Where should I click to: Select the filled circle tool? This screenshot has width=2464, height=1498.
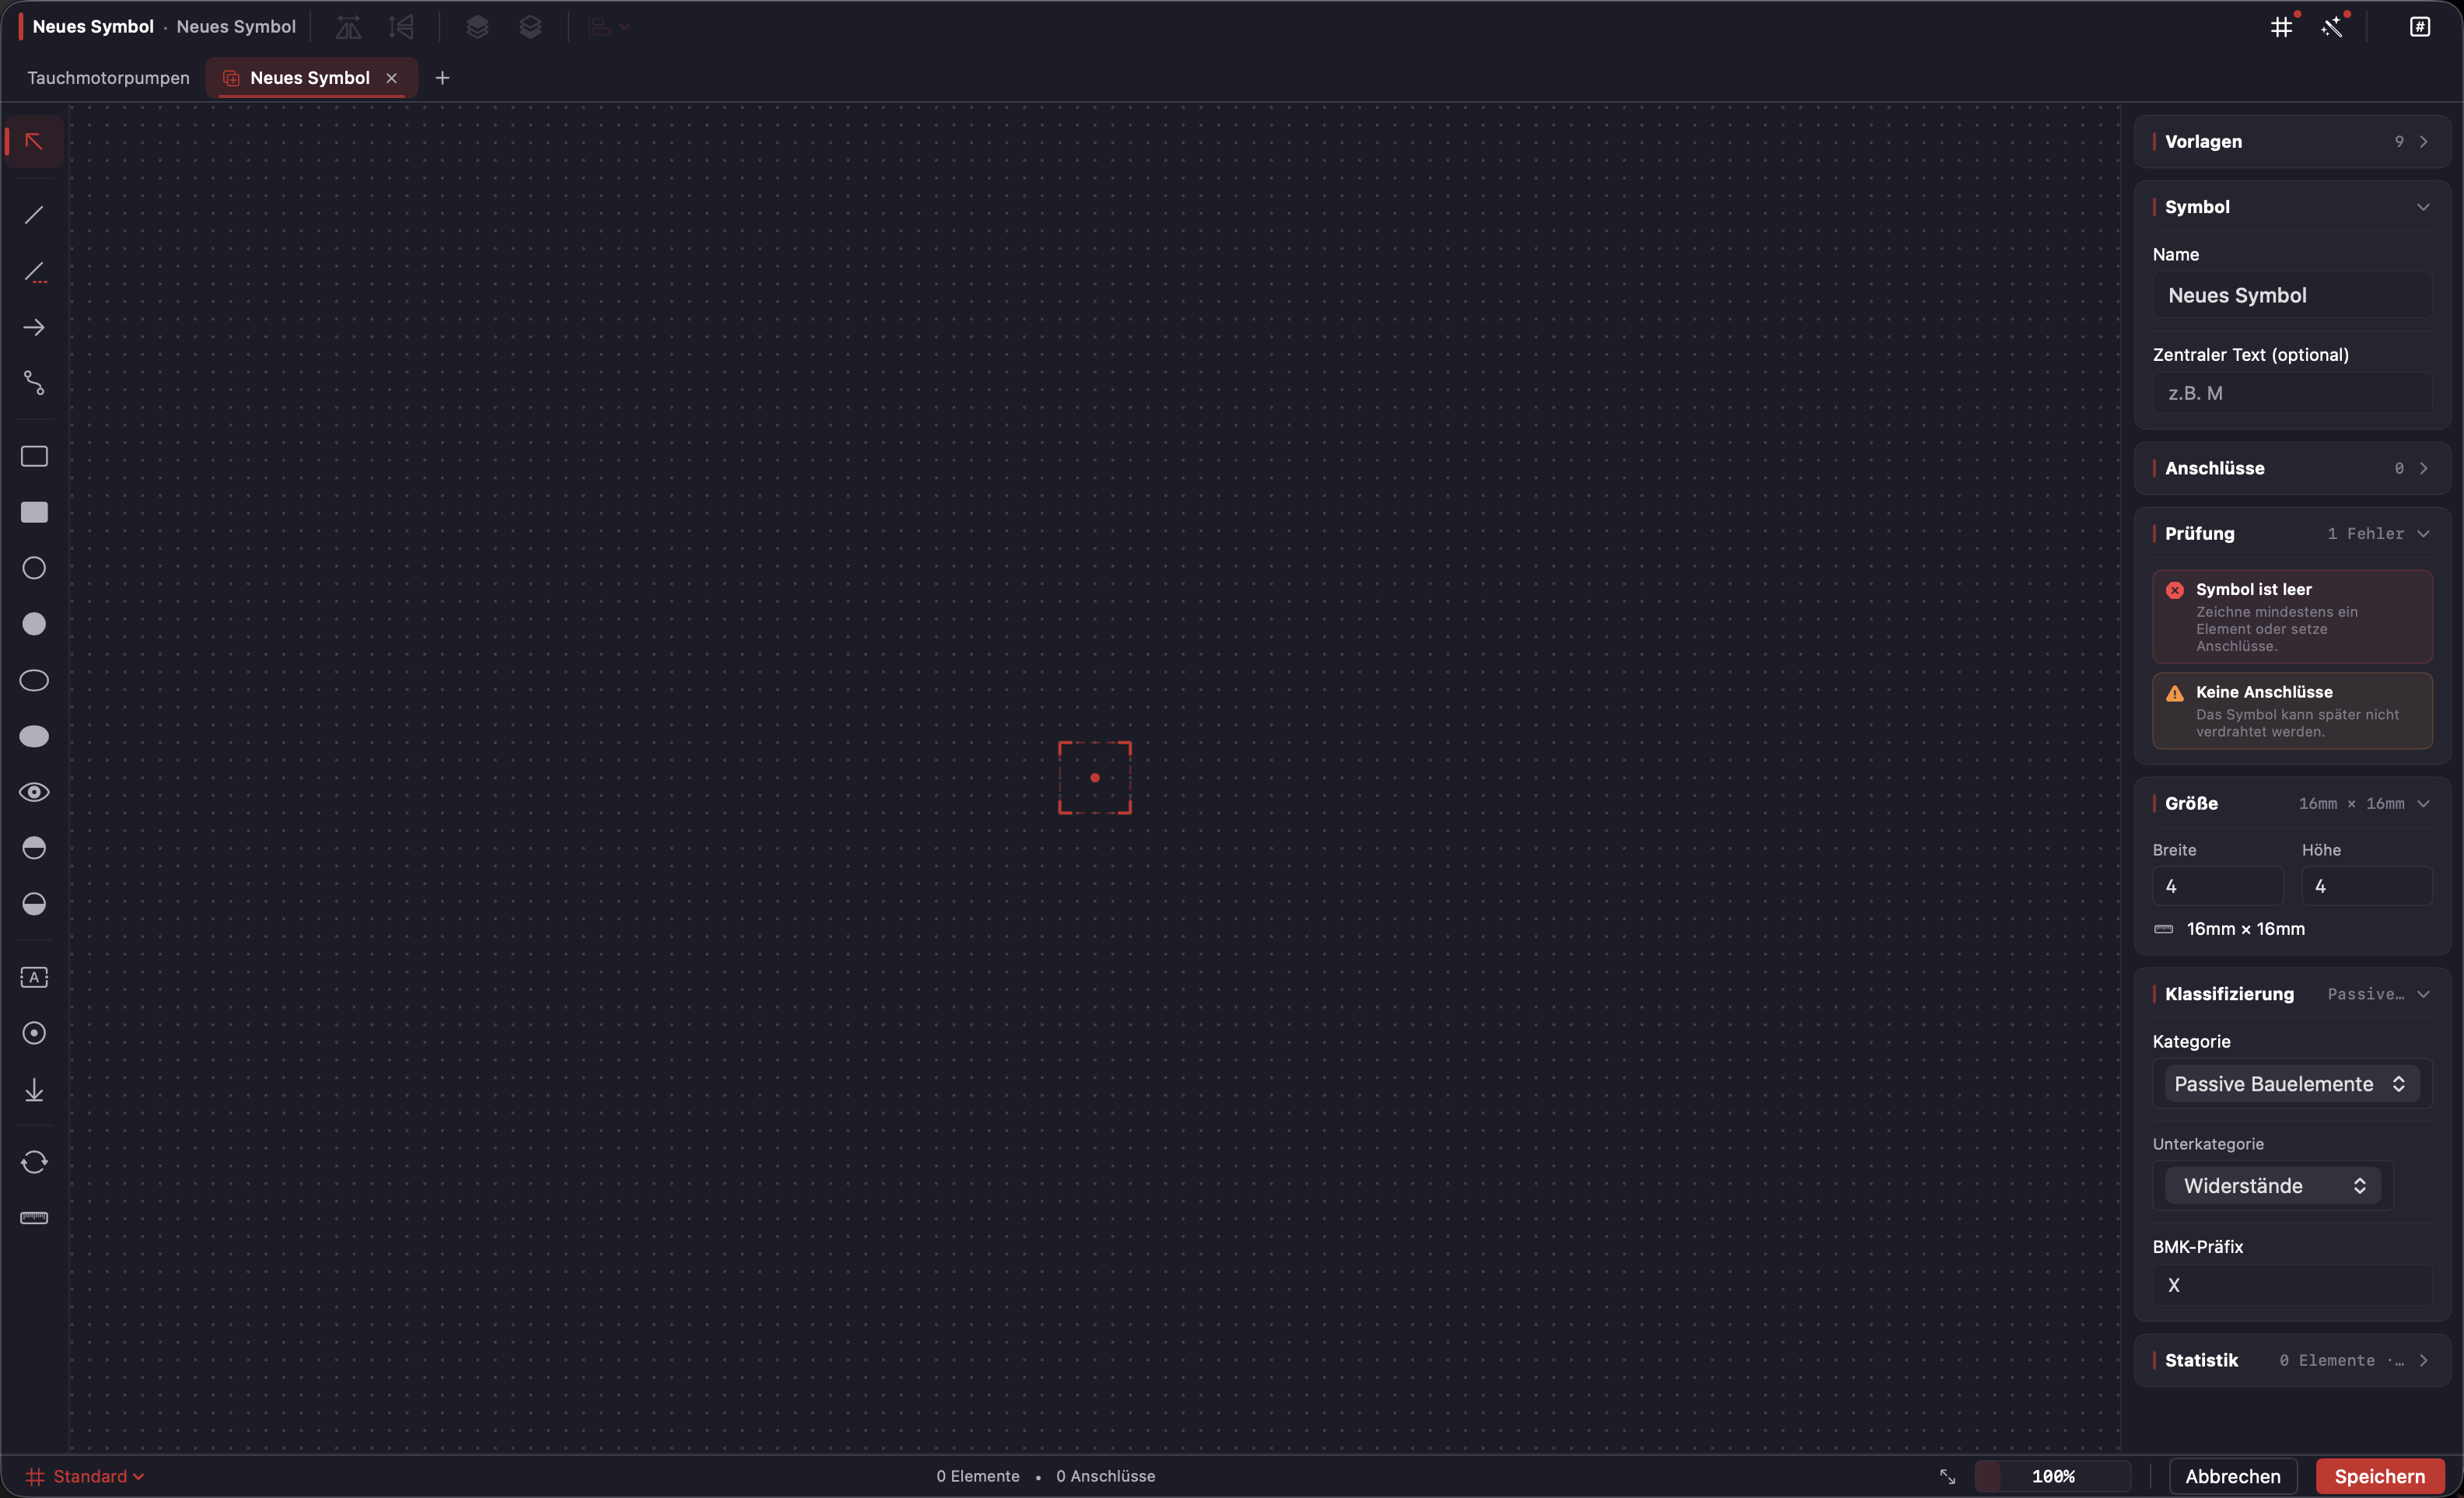34,624
